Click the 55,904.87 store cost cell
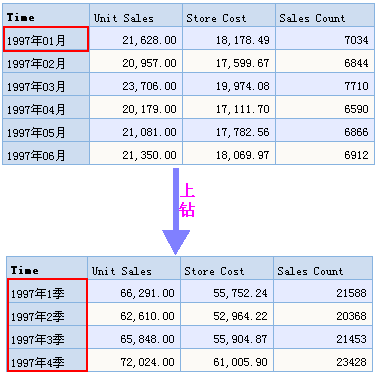Image resolution: width=377 pixels, height=378 pixels. tap(227, 337)
